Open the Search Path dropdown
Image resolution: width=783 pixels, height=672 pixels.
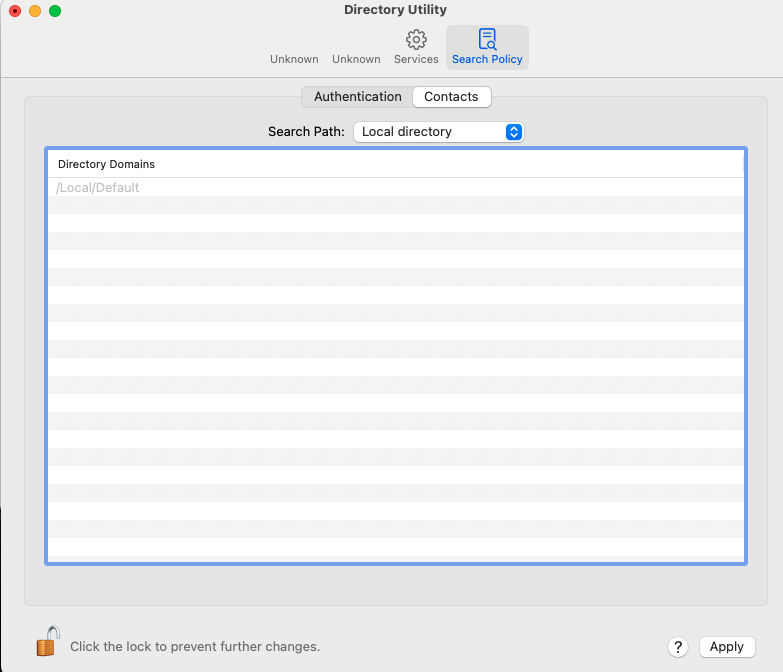[438, 132]
